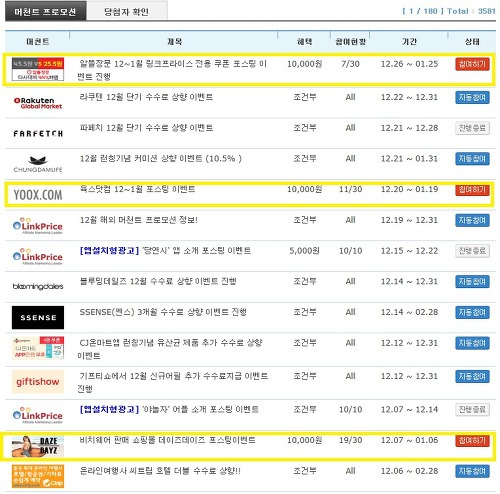Click the bloomingdales merchant logo

(38, 286)
